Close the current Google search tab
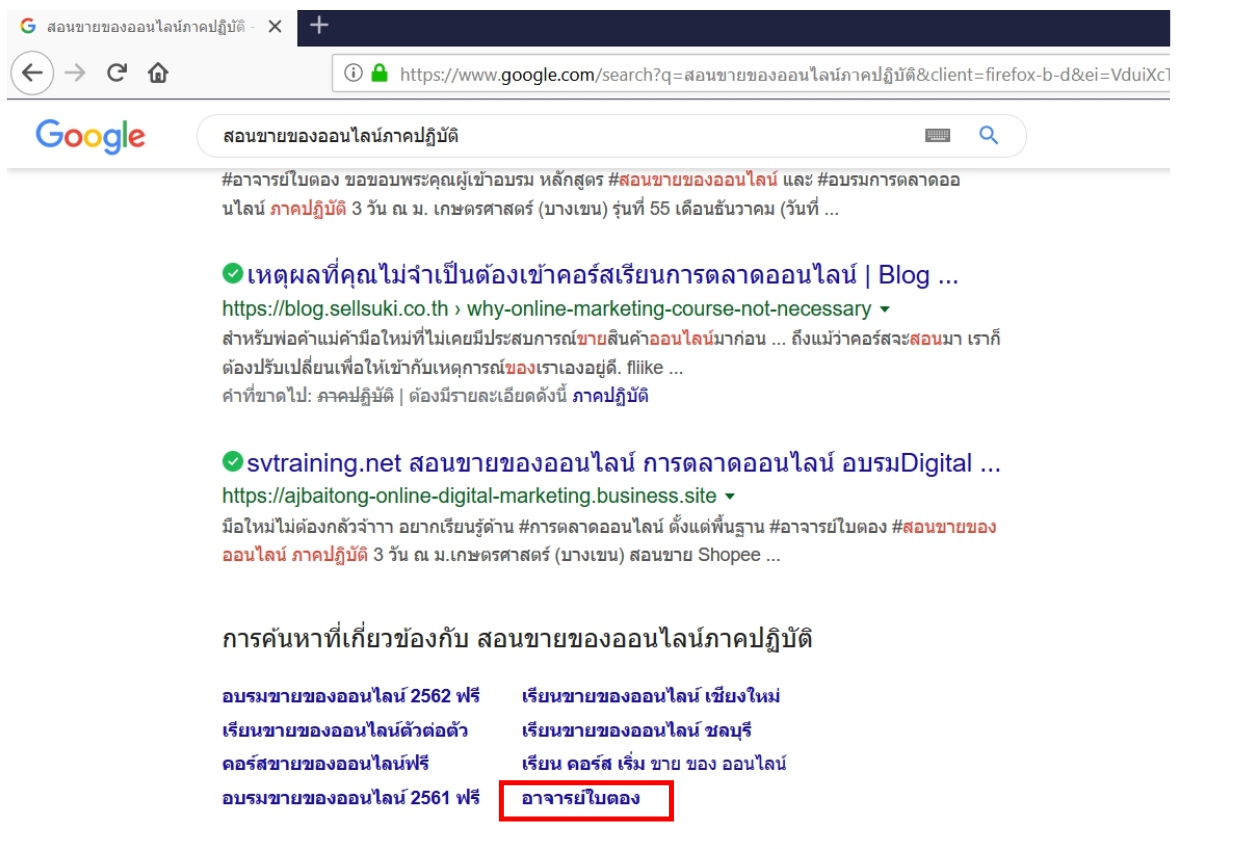This screenshot has height=849, width=1258. click(274, 27)
